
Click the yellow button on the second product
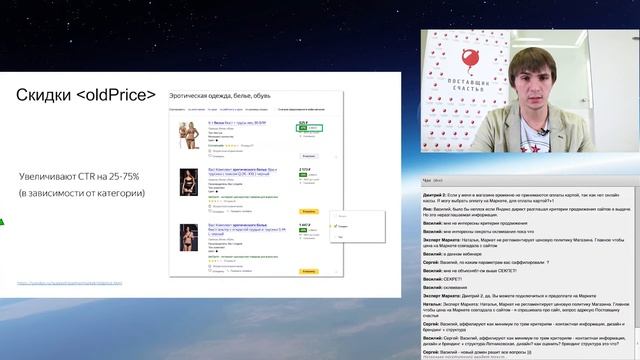[x=309, y=211]
